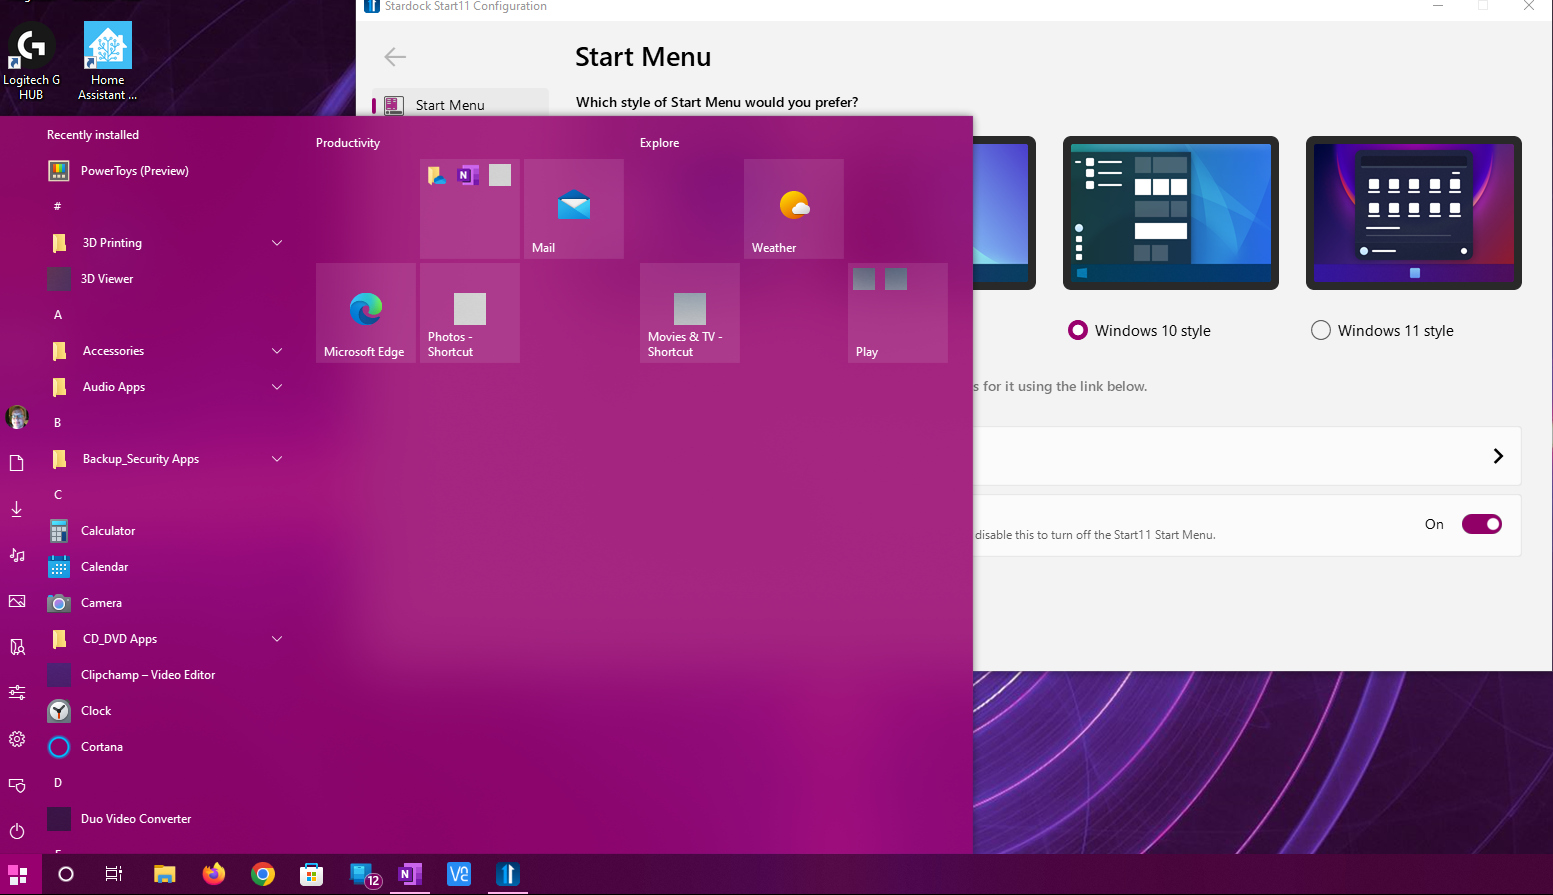
Task: Open Cortana search circle on taskbar
Action: 66,874
